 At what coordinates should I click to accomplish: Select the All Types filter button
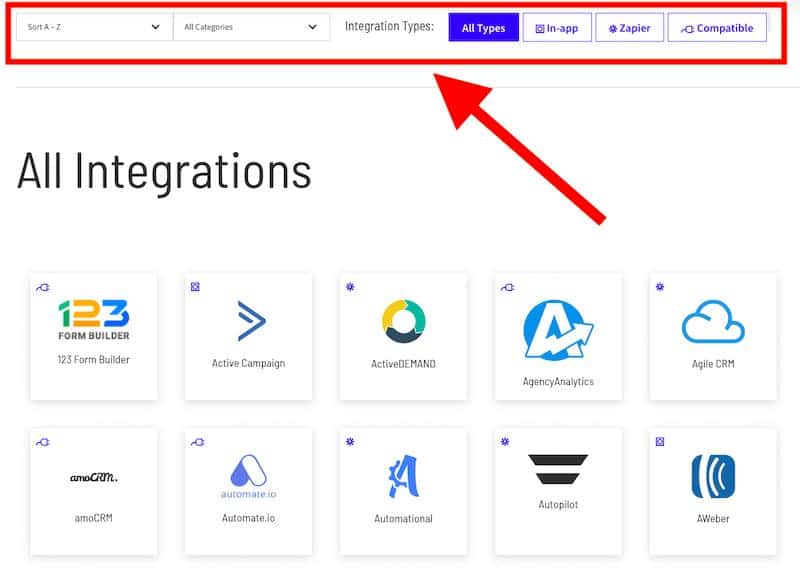click(483, 28)
